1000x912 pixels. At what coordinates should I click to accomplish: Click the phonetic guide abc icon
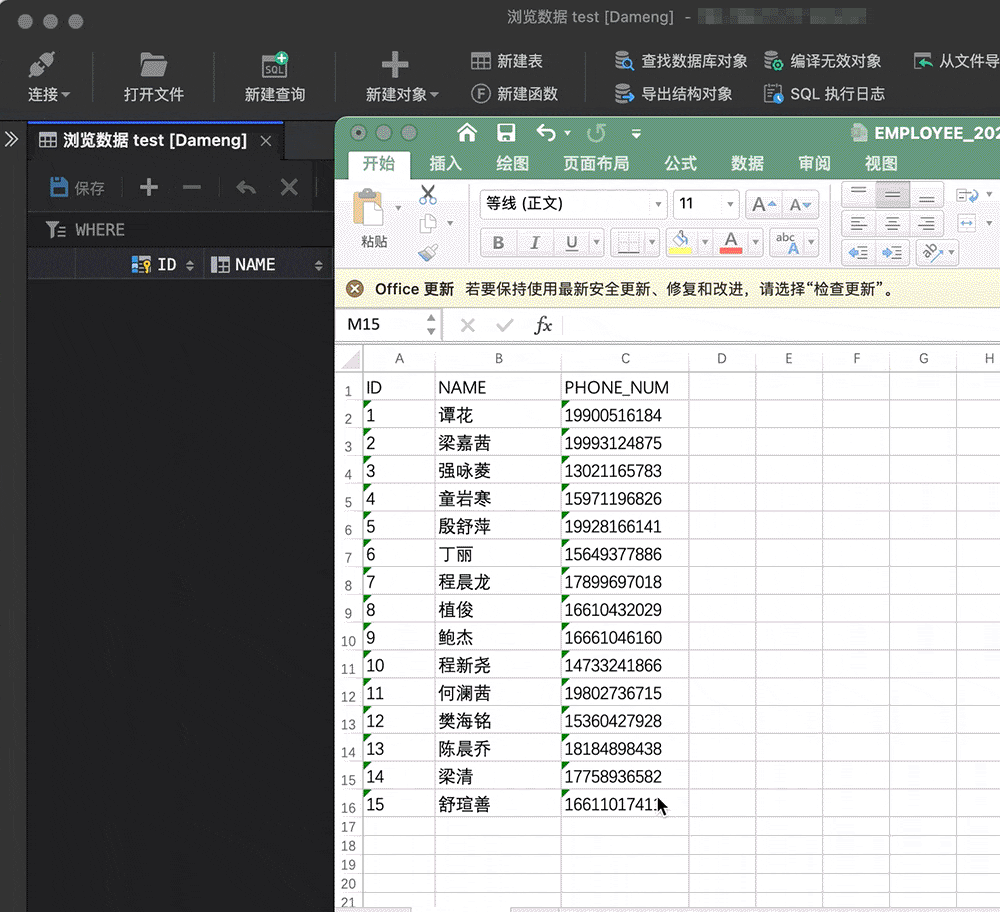point(786,243)
